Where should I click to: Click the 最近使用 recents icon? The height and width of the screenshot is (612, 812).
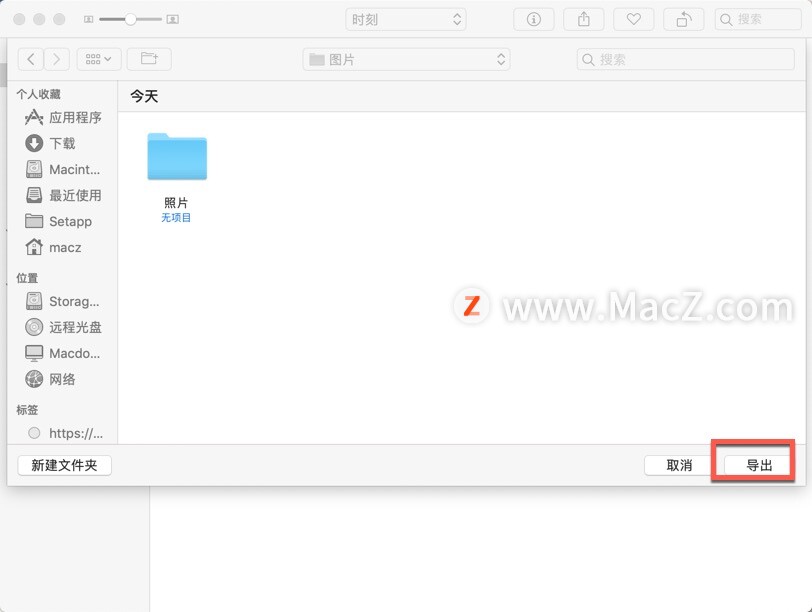[x=34, y=195]
